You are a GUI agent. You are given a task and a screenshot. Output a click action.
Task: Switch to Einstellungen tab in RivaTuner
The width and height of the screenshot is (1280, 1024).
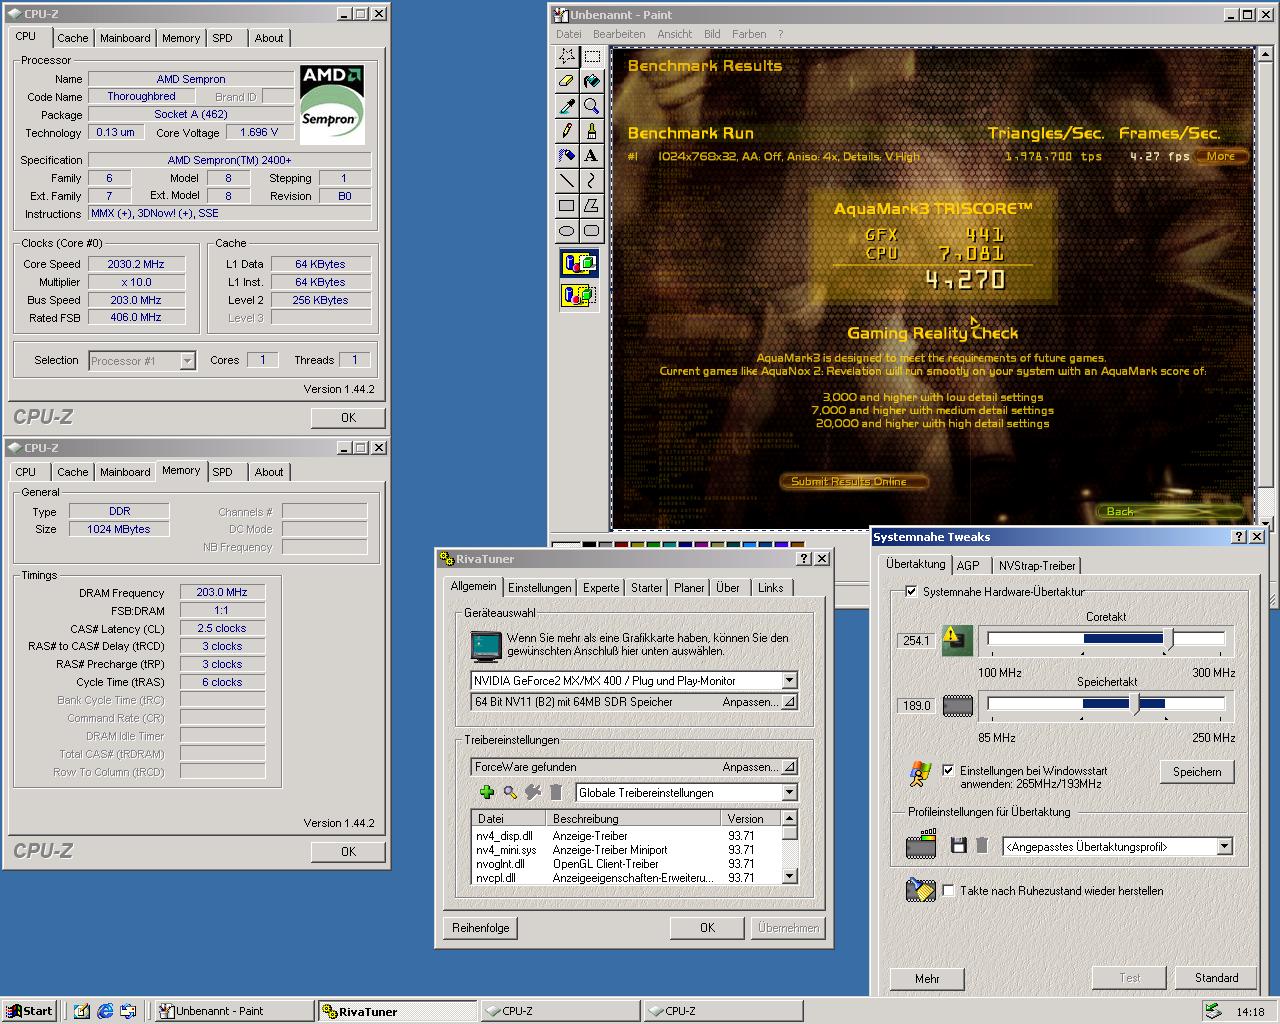tap(540, 588)
